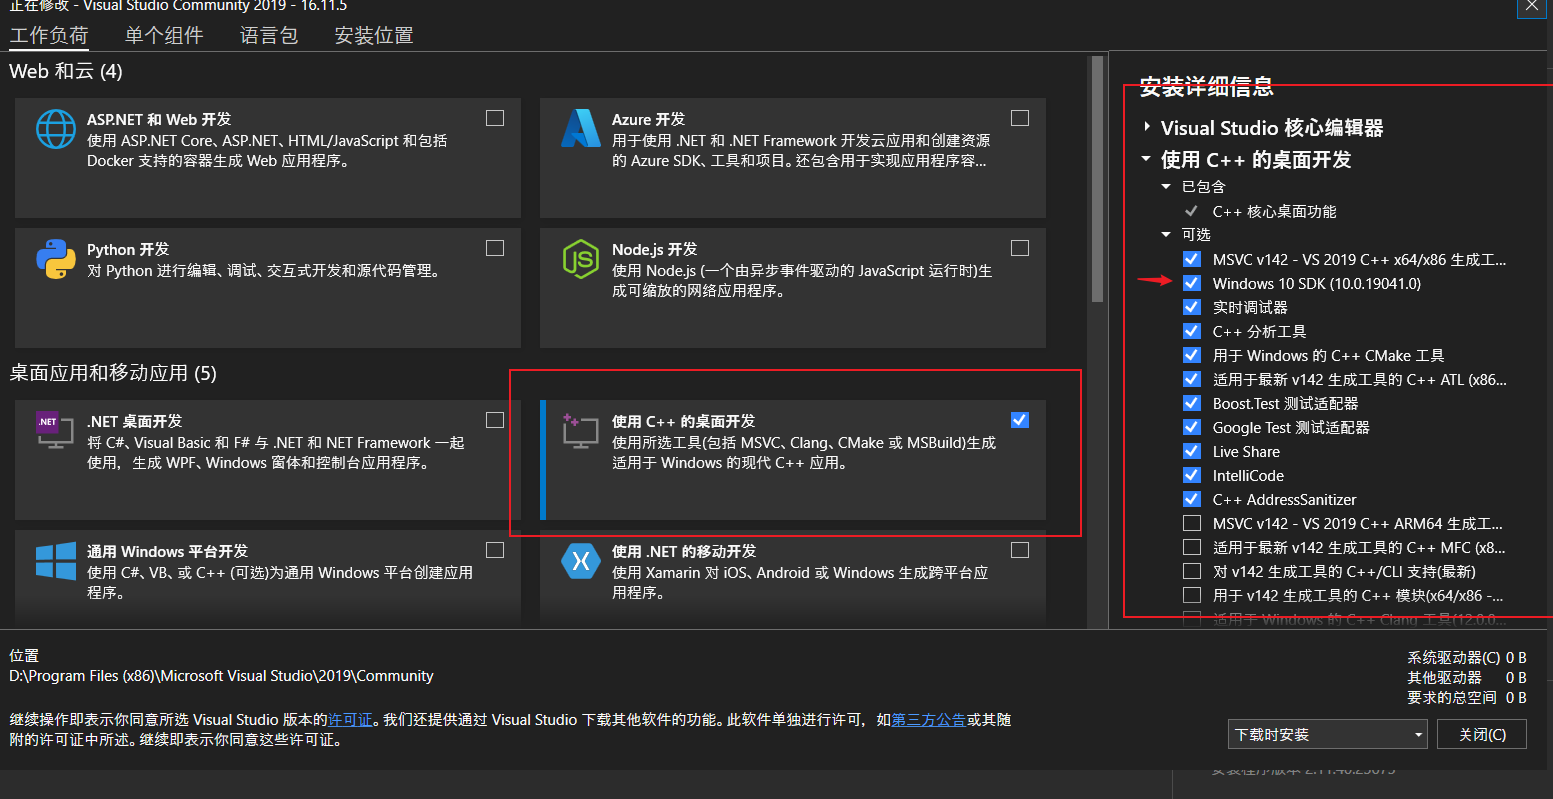Enable the Azure development workload checkbox
This screenshot has width=1553, height=799.
click(1020, 118)
